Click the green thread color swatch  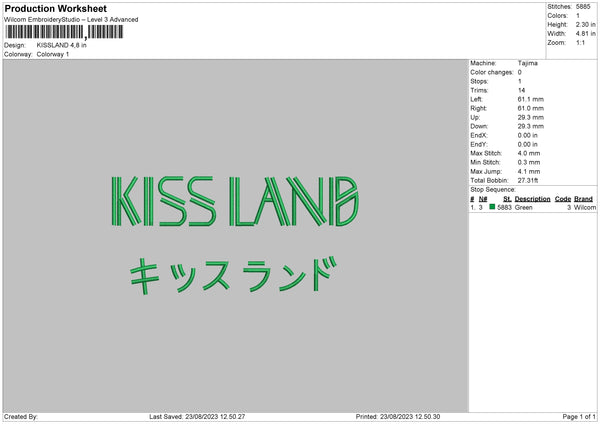(492, 207)
